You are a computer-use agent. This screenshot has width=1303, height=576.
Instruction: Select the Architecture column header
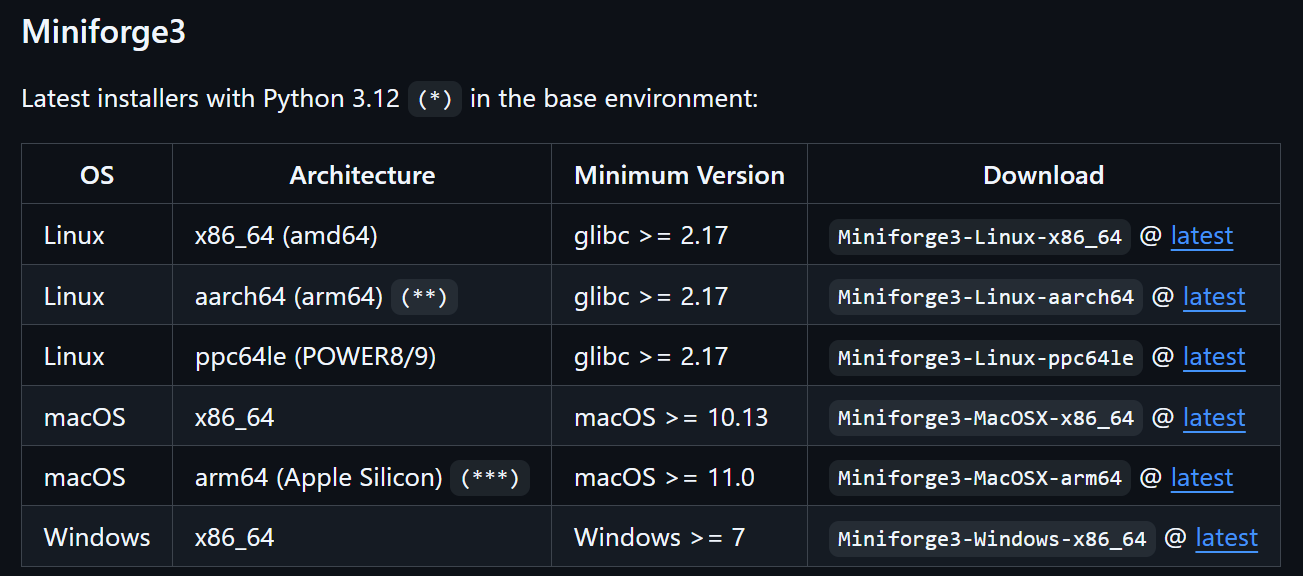362,174
